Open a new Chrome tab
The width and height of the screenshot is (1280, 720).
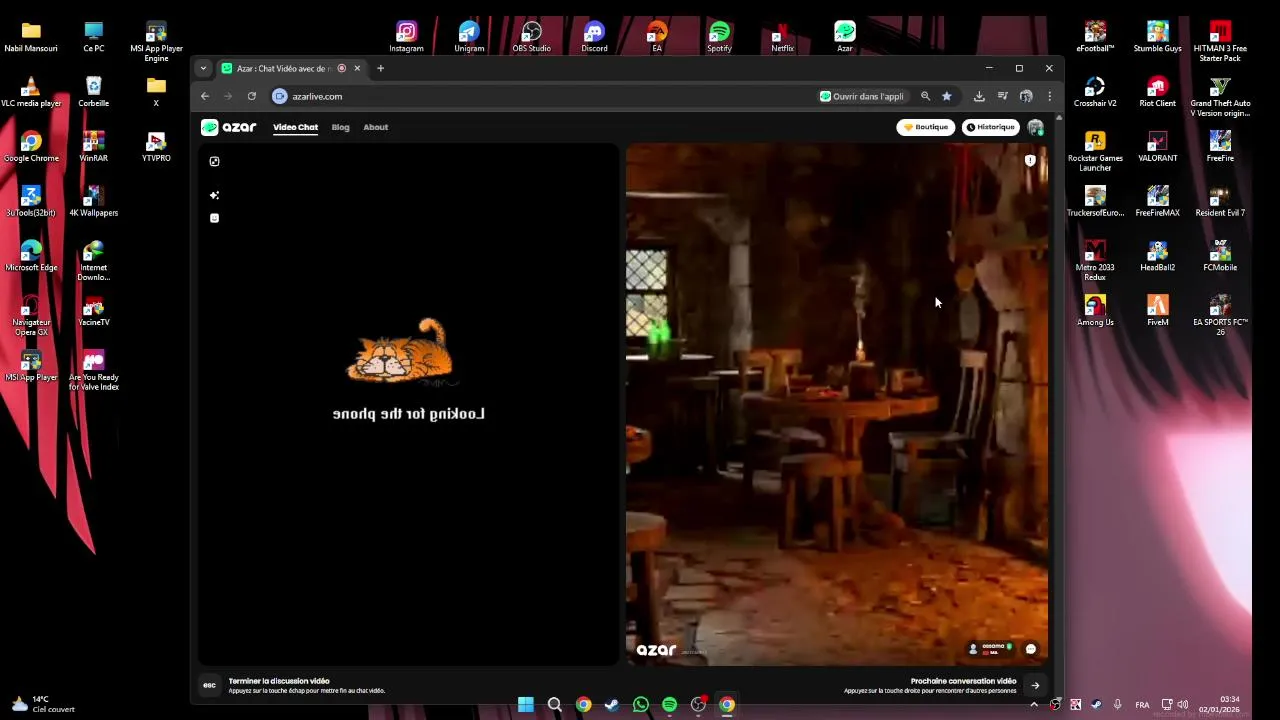point(380,68)
